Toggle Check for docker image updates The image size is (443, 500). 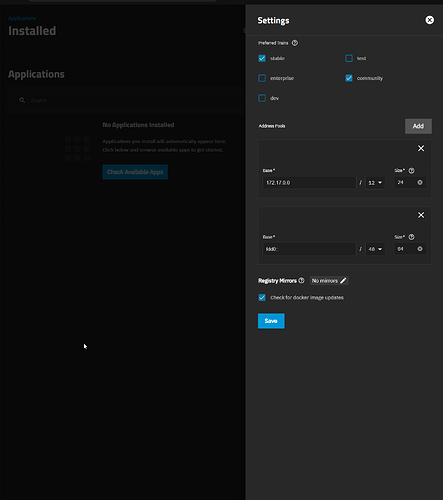(x=262, y=297)
